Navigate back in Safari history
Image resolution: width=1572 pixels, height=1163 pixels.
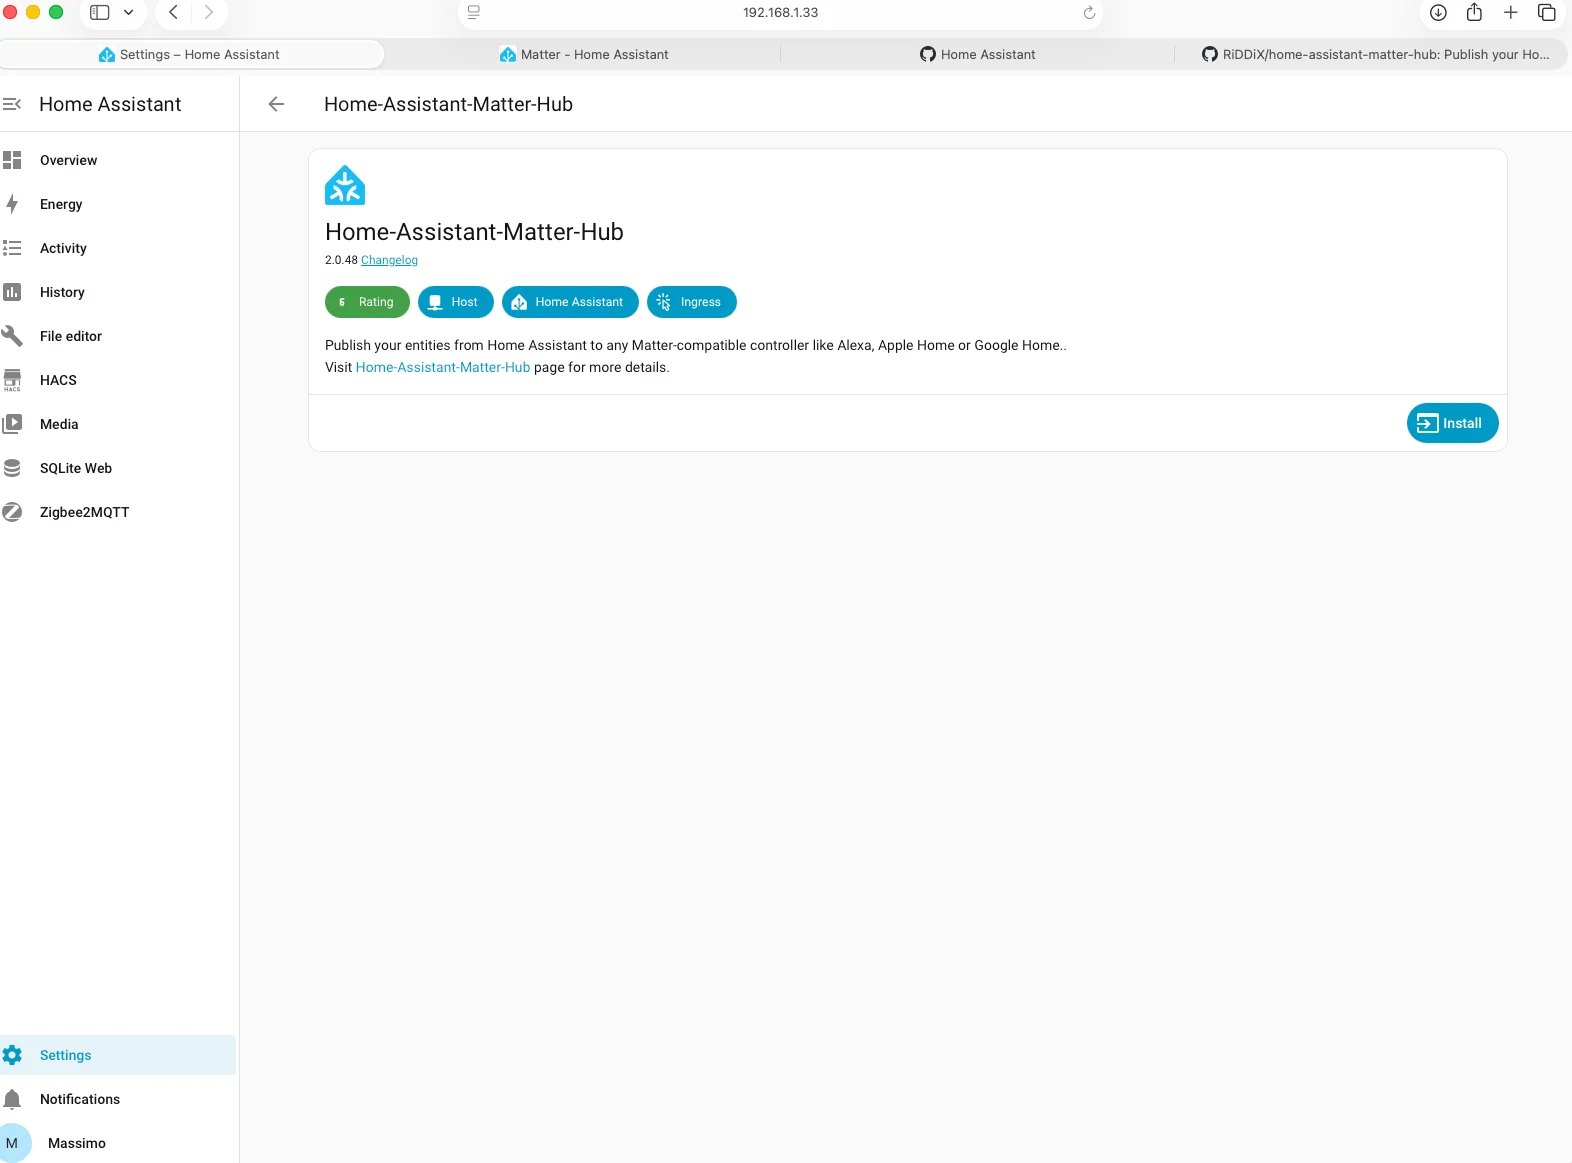pyautogui.click(x=173, y=13)
